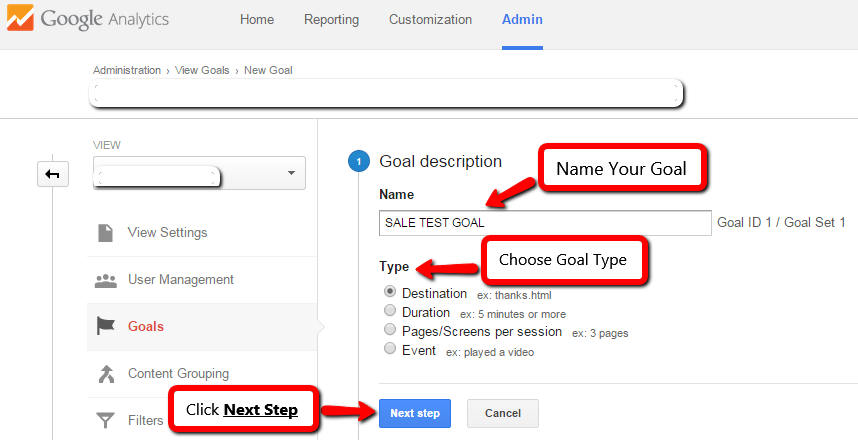Select the Event goal type
Screen dimensions: 858x440
(x=390, y=349)
